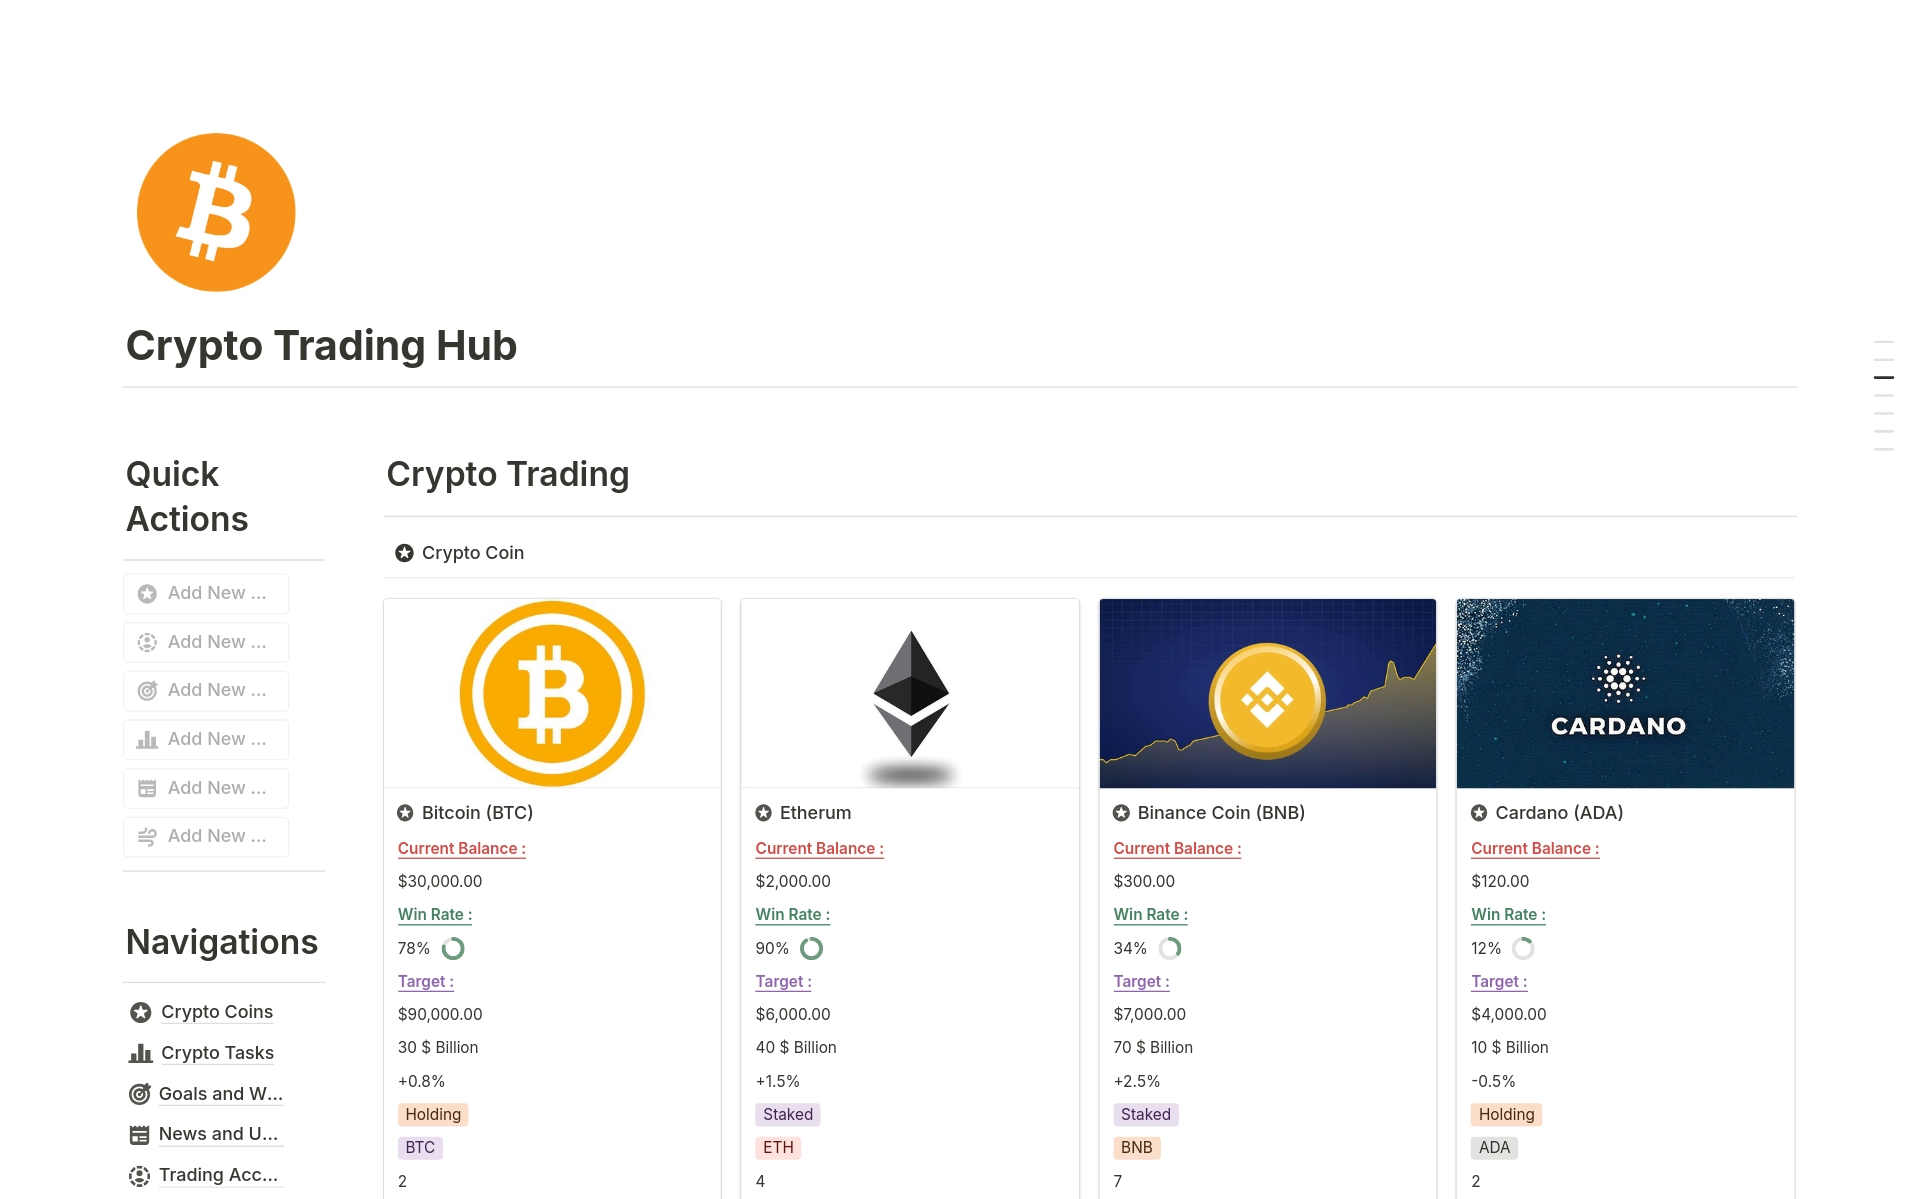The image size is (1920, 1199).
Task: Click the Trading Account icon in Navigations
Action: coord(139,1175)
